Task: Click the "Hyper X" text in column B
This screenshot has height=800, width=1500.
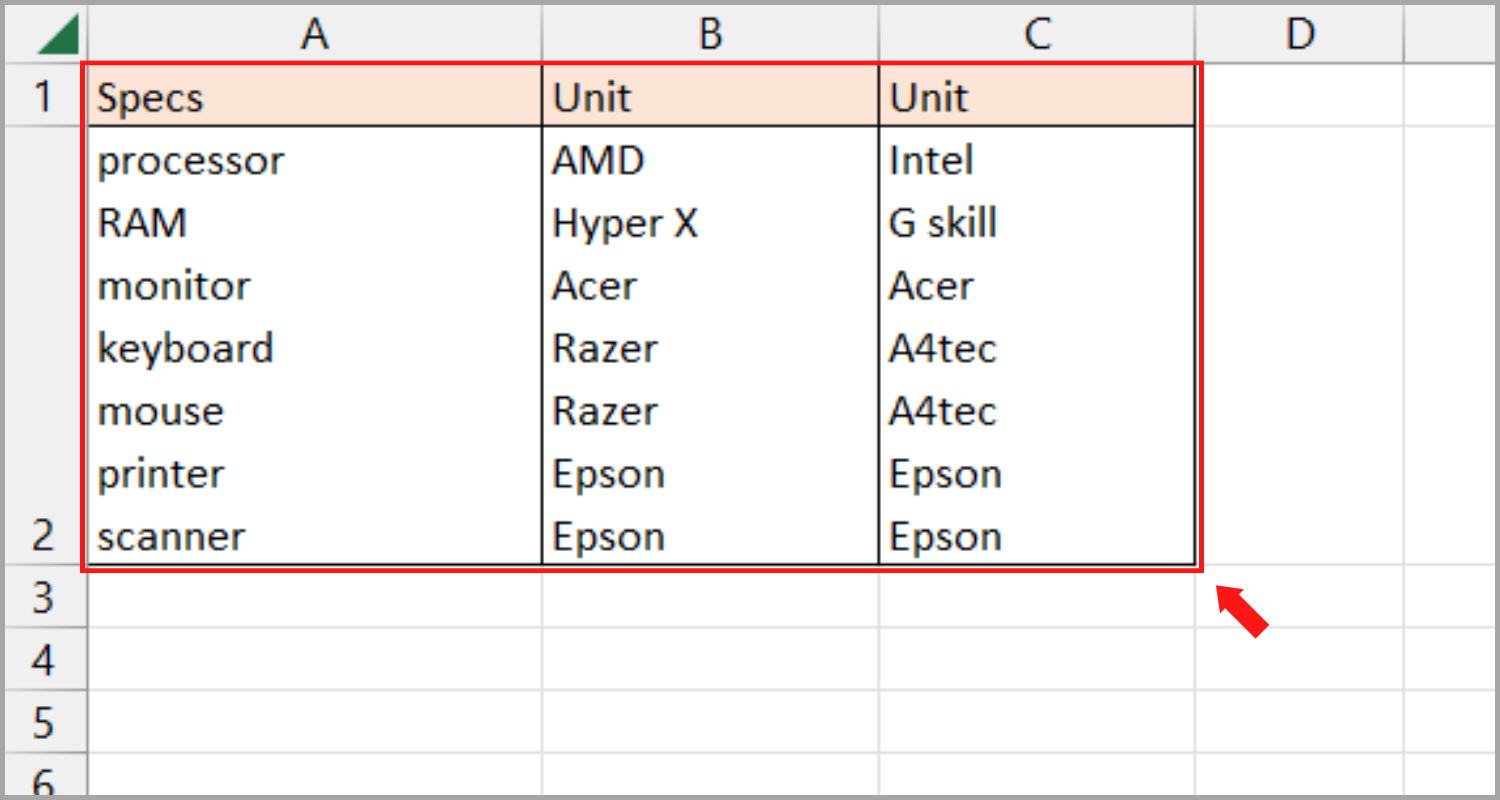Action: tap(625, 223)
